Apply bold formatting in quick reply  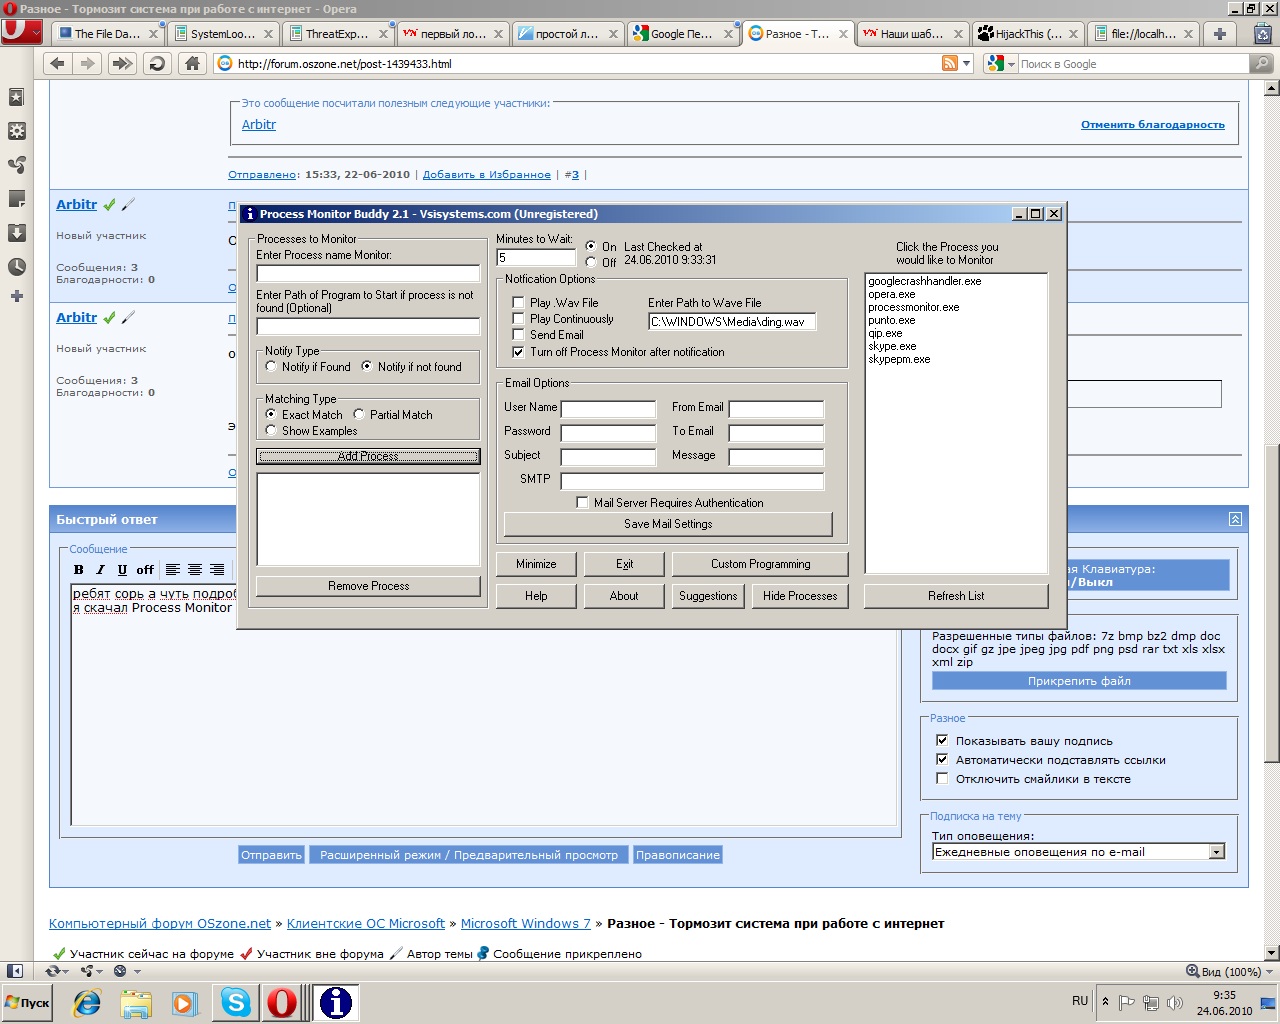pyautogui.click(x=79, y=570)
